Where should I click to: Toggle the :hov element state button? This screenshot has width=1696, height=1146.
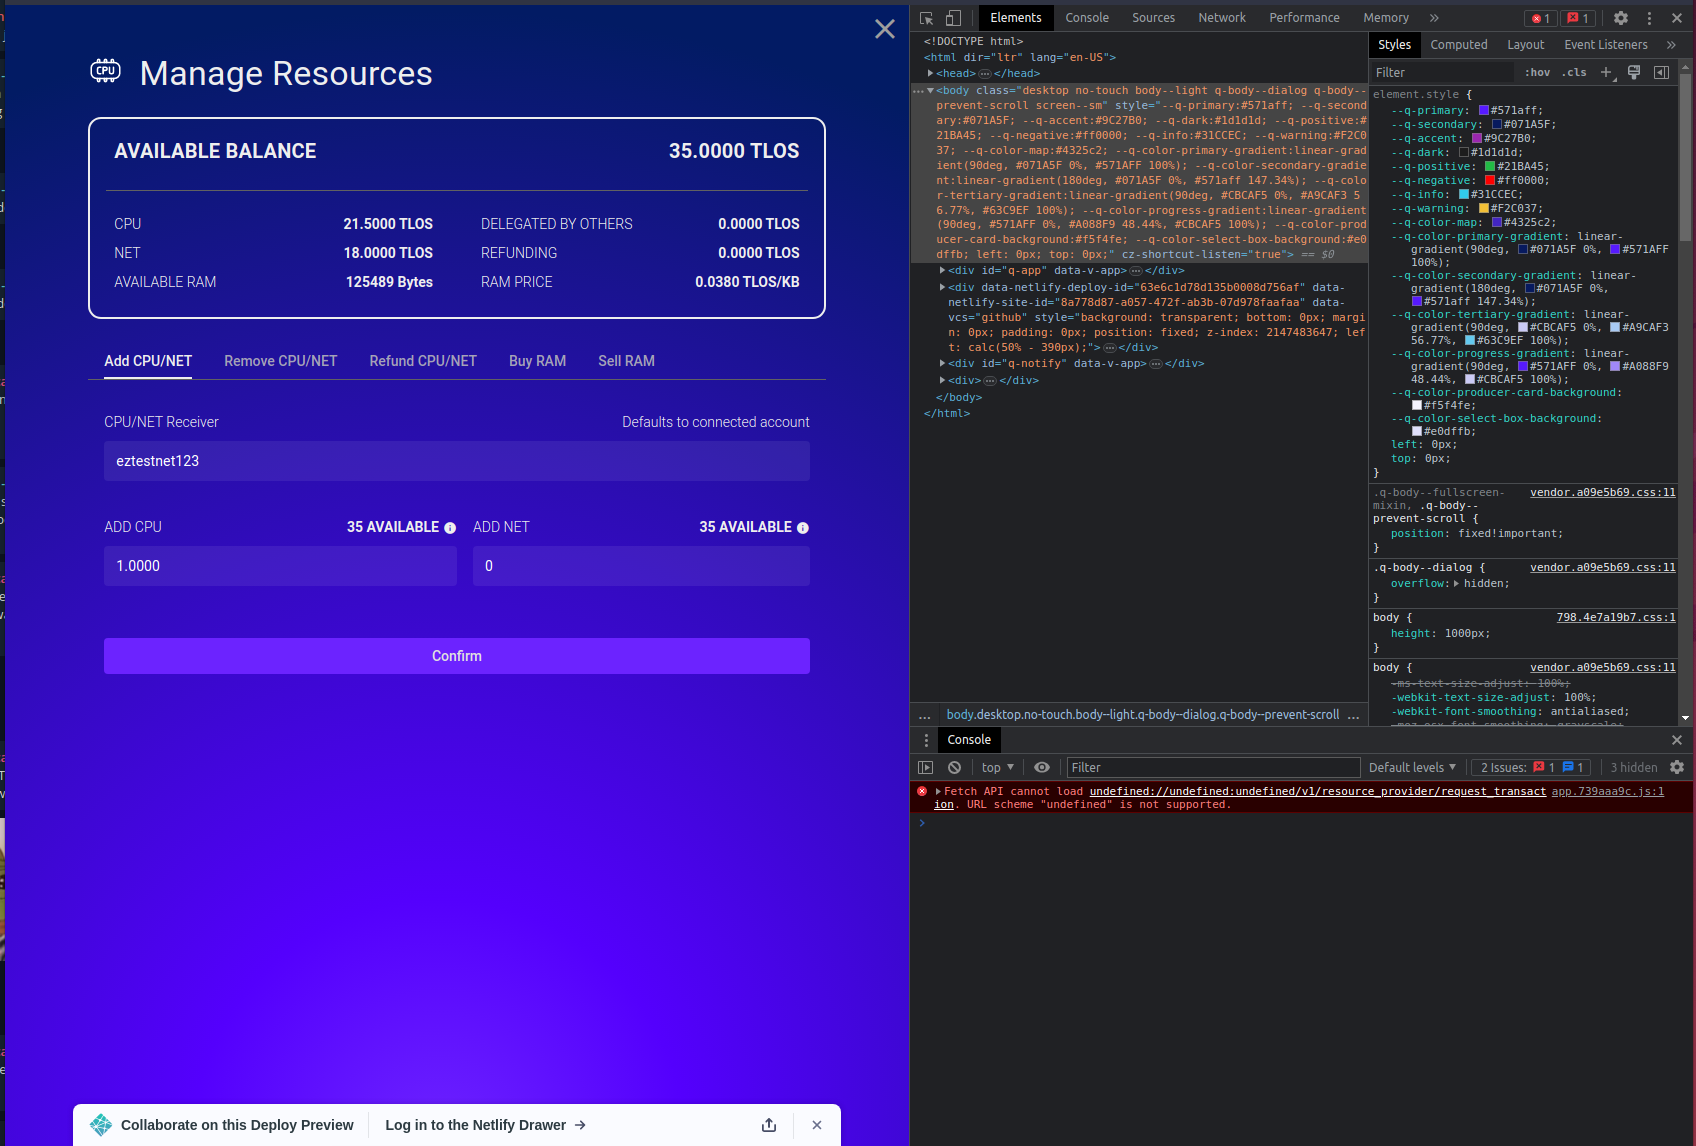coord(1537,72)
